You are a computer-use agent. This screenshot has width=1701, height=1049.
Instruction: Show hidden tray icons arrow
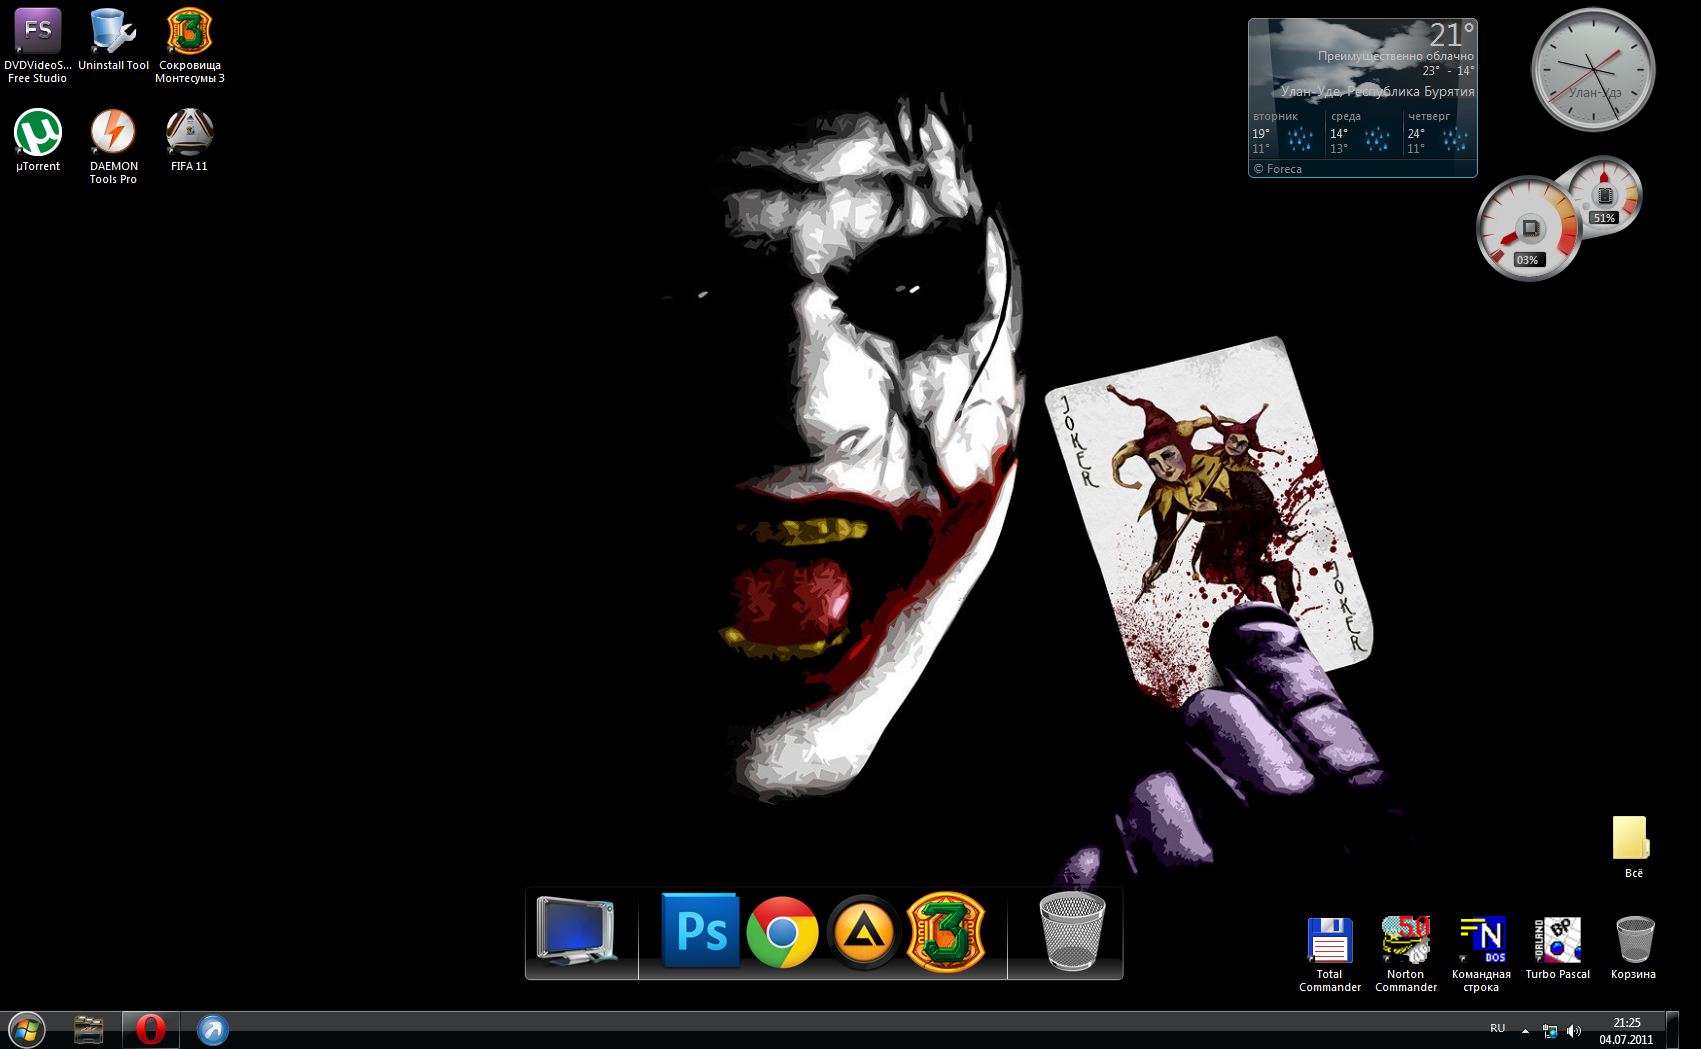tap(1525, 1030)
